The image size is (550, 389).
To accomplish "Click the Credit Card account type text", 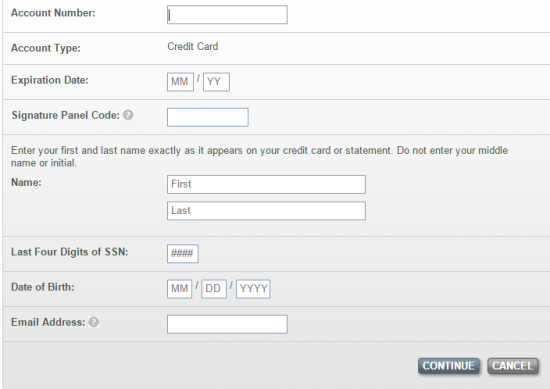I will (x=193, y=46).
